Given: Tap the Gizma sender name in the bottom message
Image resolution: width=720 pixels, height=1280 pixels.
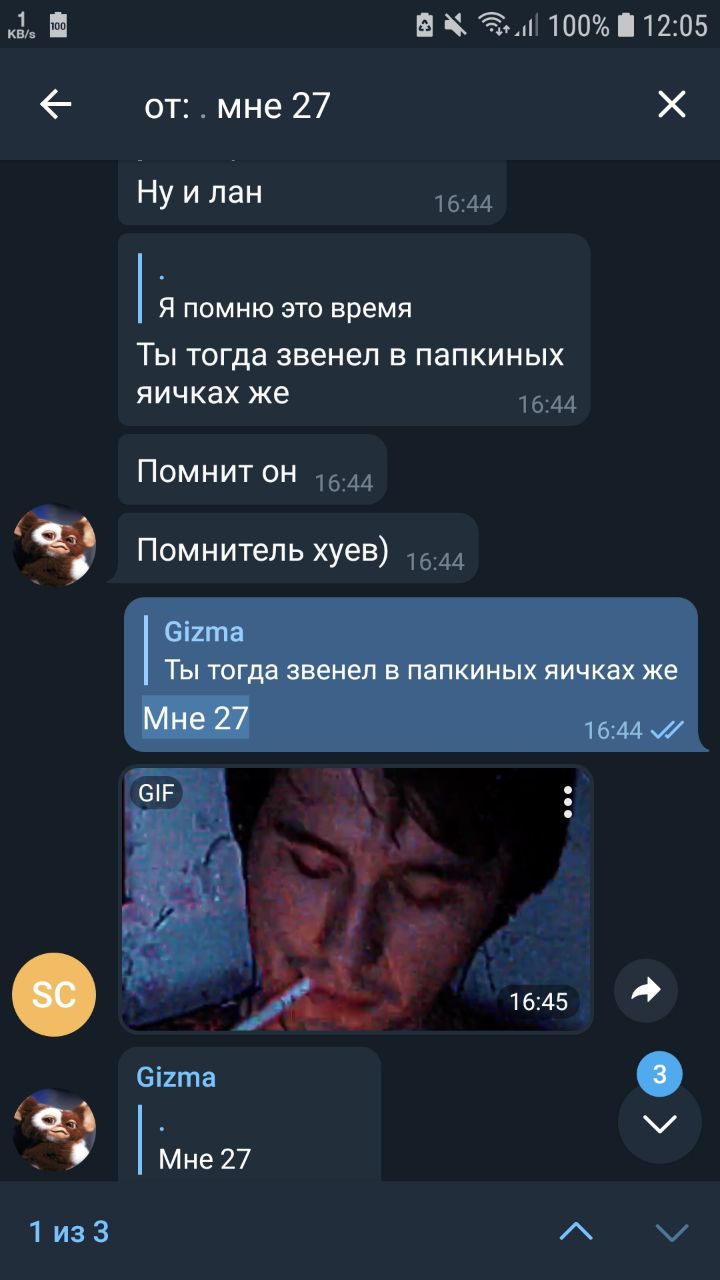Looking at the screenshot, I should (176, 1077).
